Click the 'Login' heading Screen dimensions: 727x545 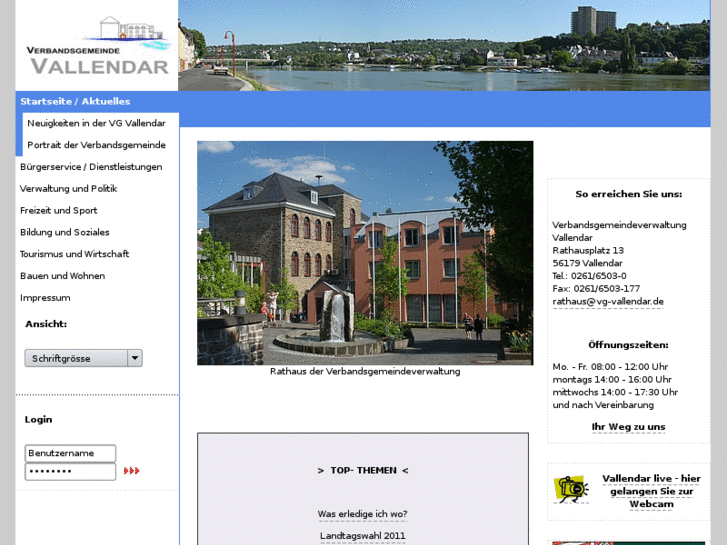coord(38,420)
